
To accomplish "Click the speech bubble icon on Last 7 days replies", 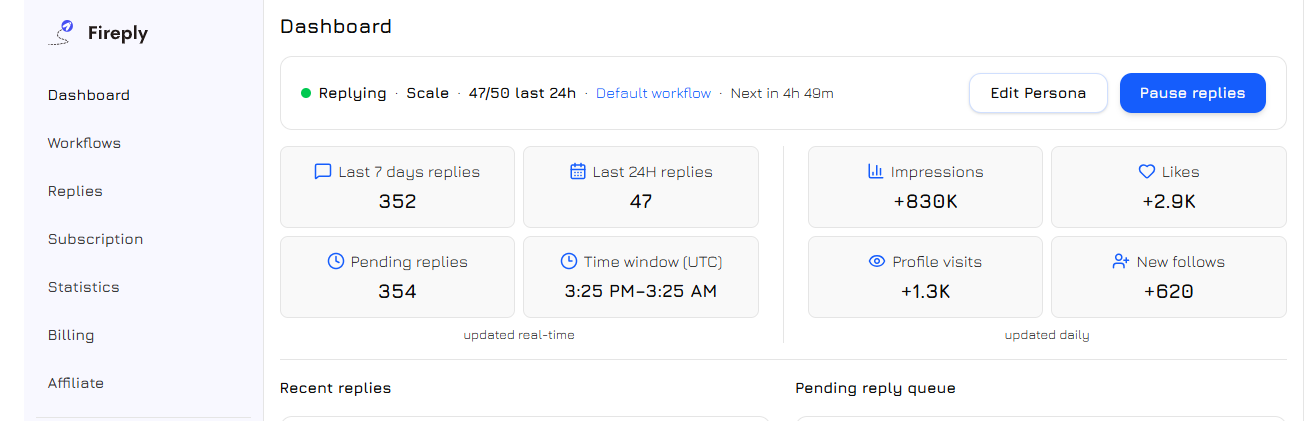I will (322, 172).
